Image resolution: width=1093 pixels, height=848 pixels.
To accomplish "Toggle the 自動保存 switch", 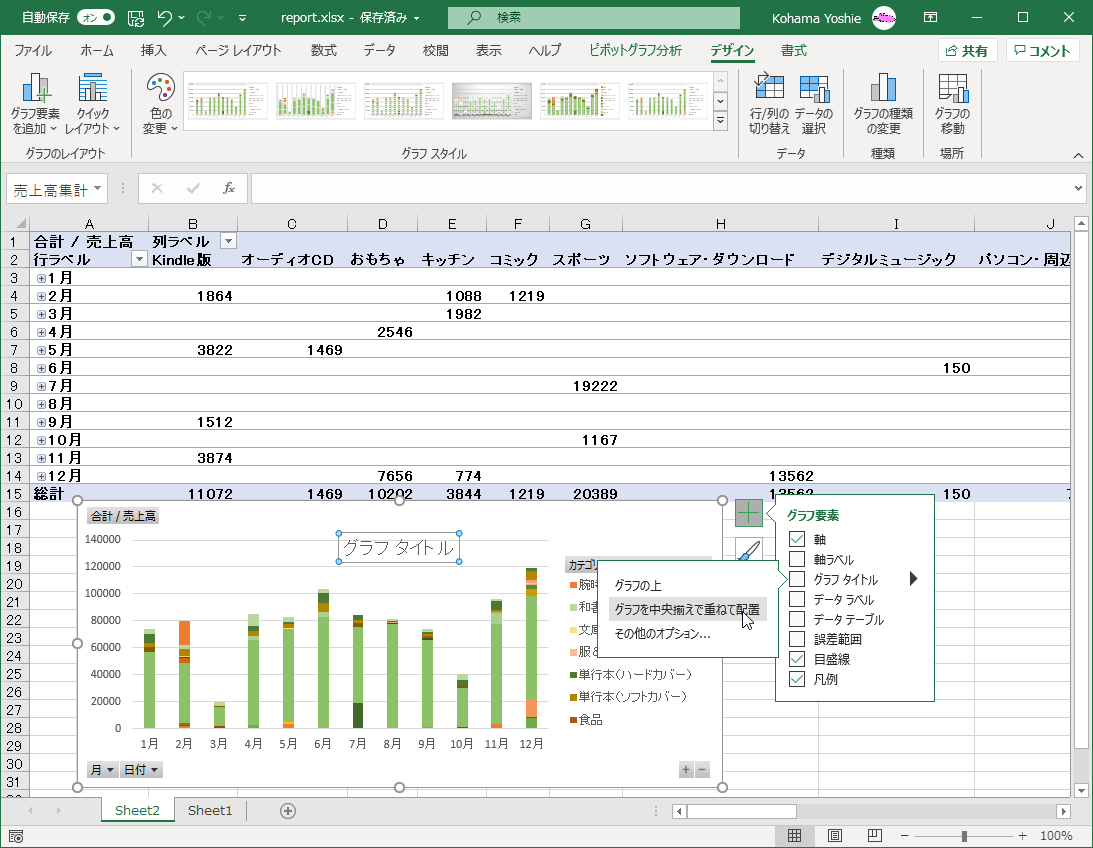I will coord(95,18).
